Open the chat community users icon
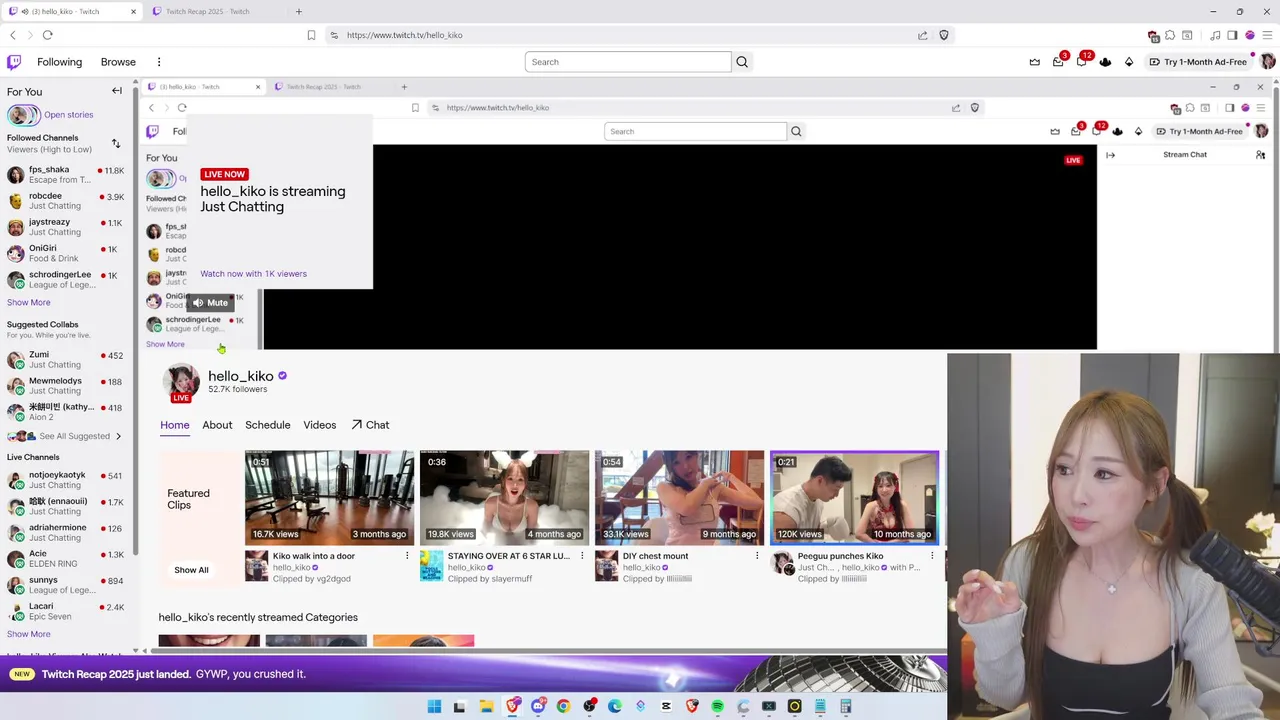The height and width of the screenshot is (720, 1280). click(1260, 155)
